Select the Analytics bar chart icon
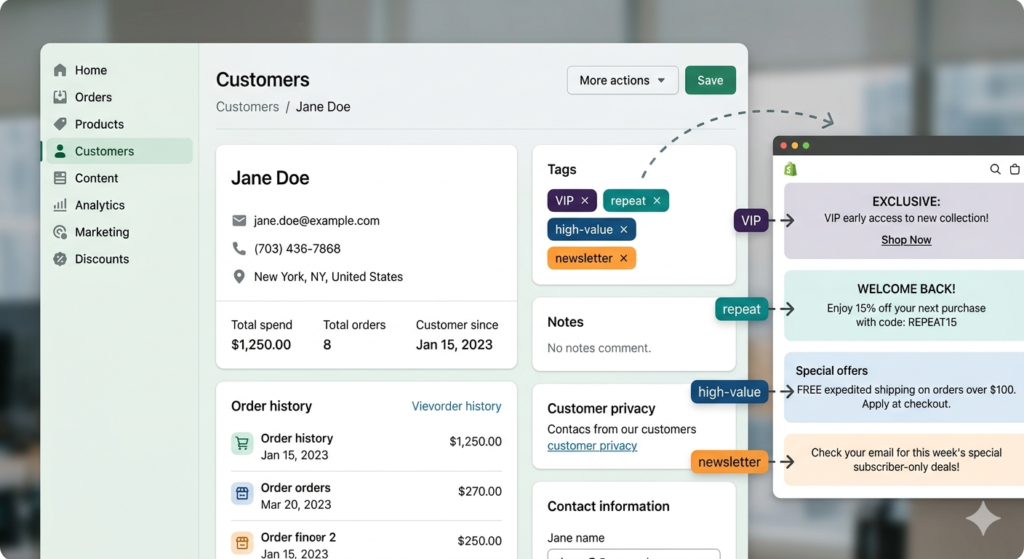 click(x=60, y=205)
